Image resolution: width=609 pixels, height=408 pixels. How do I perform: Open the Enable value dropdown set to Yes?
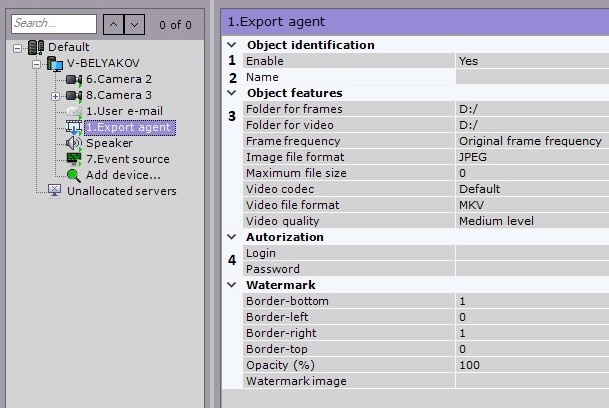point(530,61)
